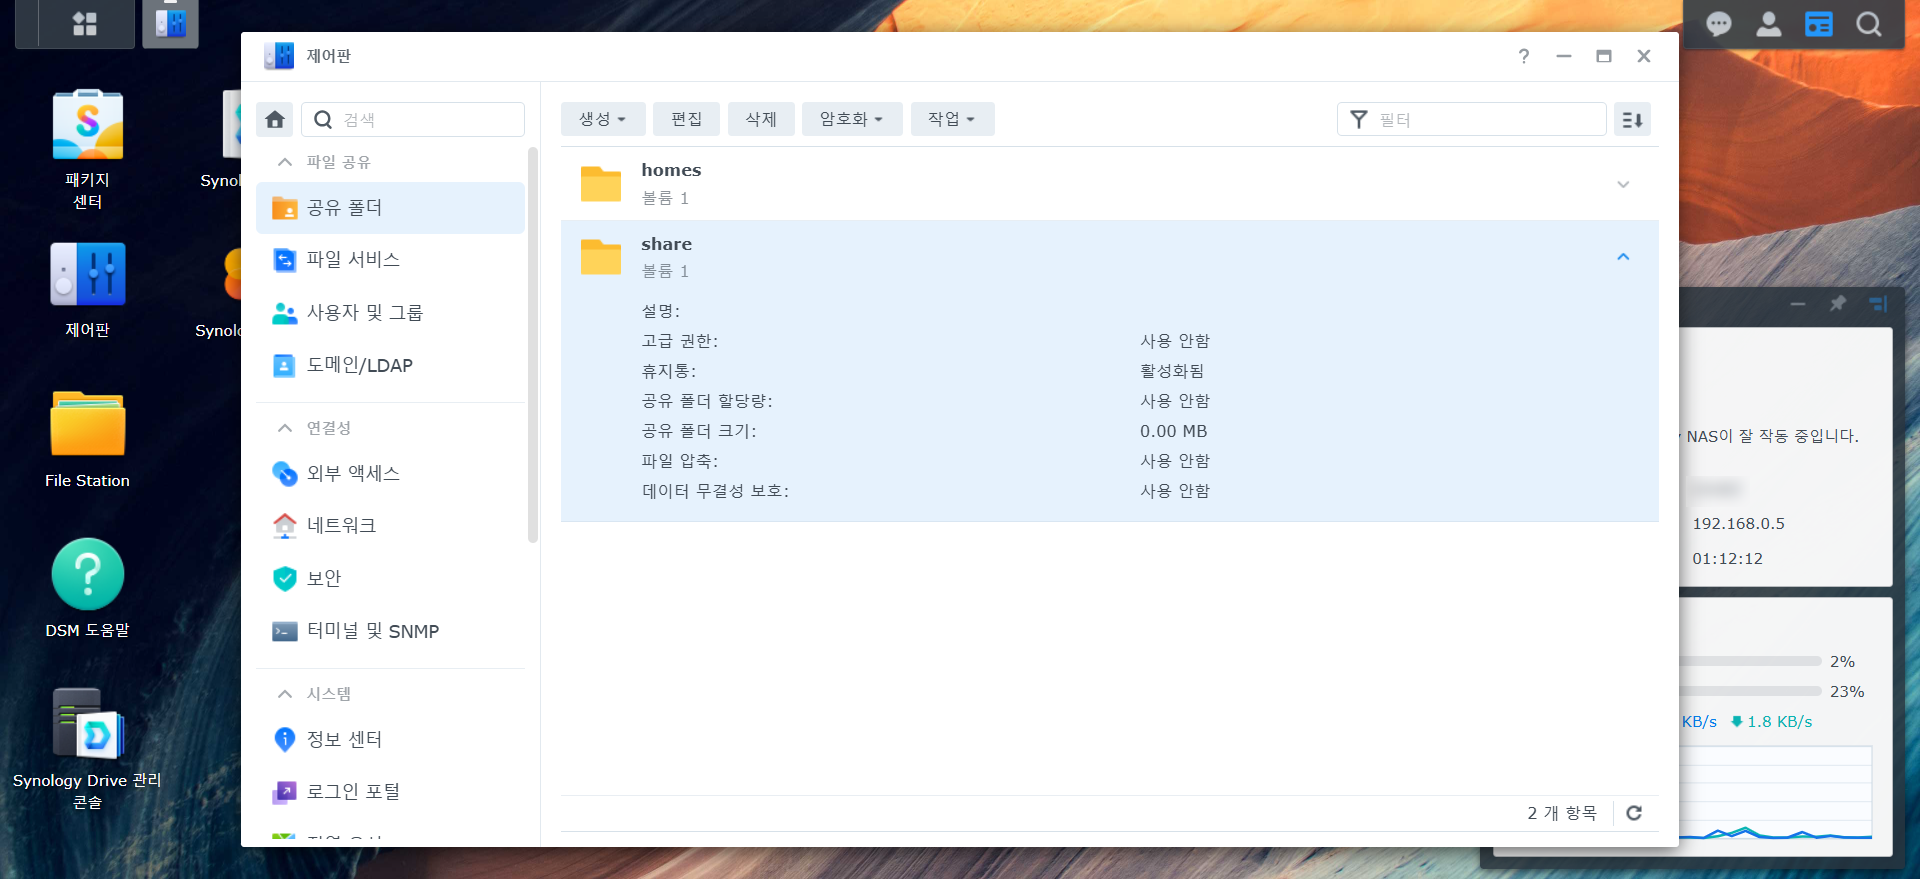Open 사용자 및 그룹 settings
Image resolution: width=1920 pixels, height=879 pixels.
(390, 313)
